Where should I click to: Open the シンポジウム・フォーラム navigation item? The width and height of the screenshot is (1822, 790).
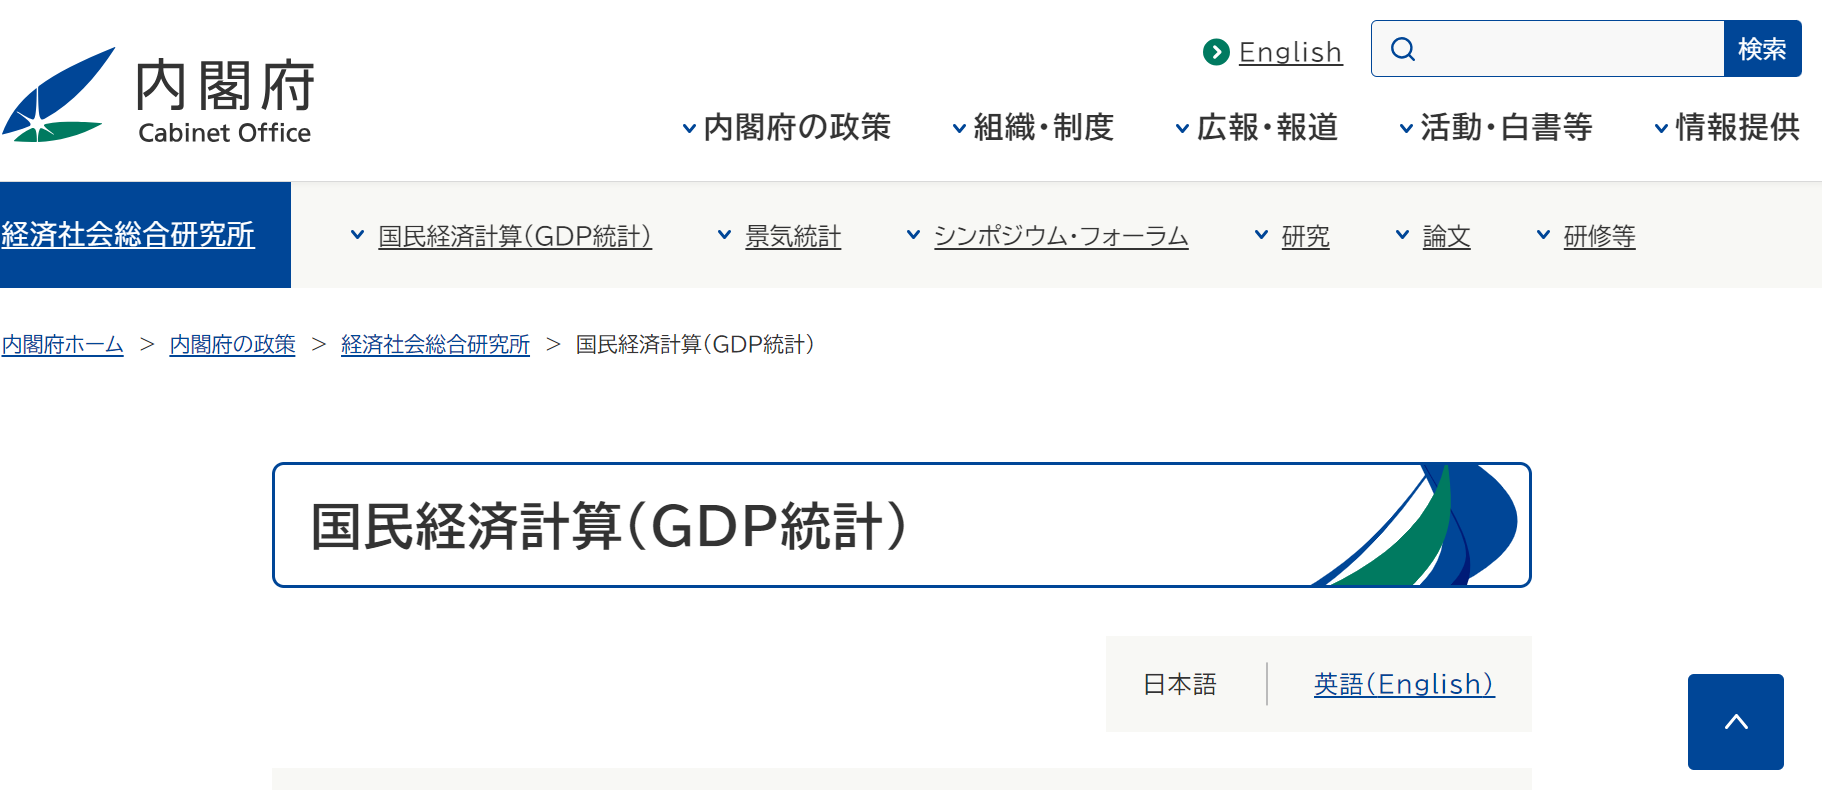click(1061, 237)
